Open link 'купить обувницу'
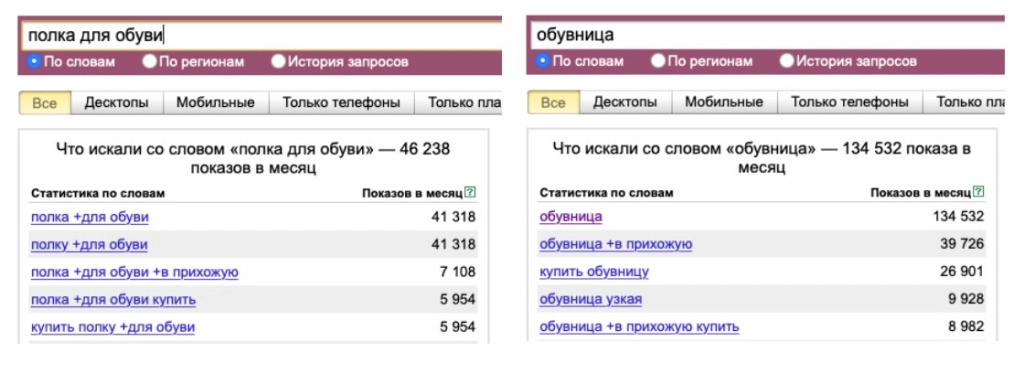This screenshot has height=384, width=1024. tap(594, 272)
